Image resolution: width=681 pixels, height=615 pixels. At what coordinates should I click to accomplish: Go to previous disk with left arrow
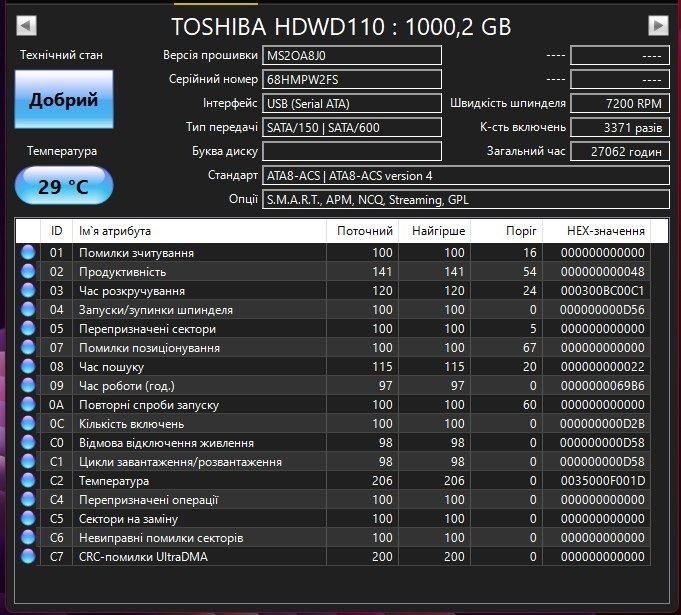(x=26, y=26)
